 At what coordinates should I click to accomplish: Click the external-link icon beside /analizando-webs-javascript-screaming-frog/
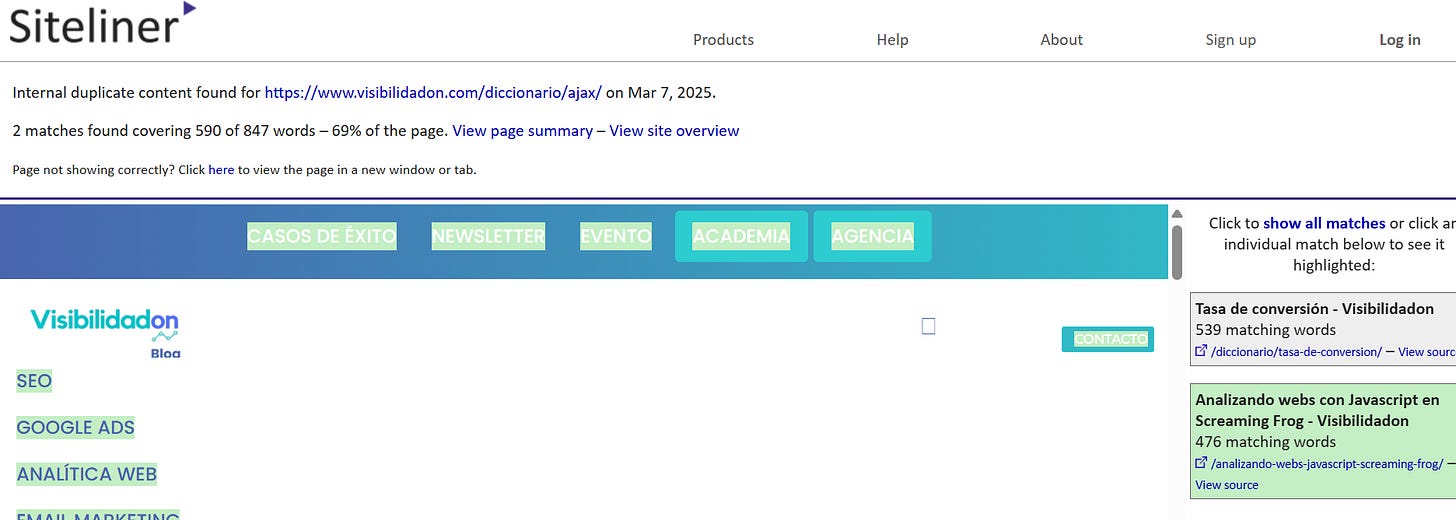point(1201,463)
